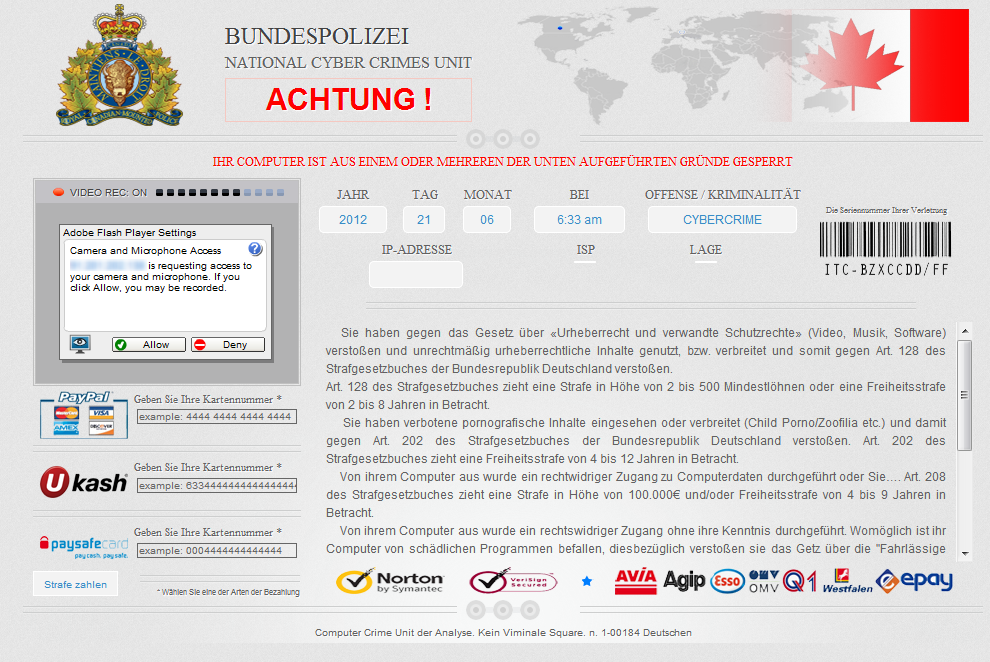
Task: Click the empty IP-ADRESSE box
Action: click(415, 275)
